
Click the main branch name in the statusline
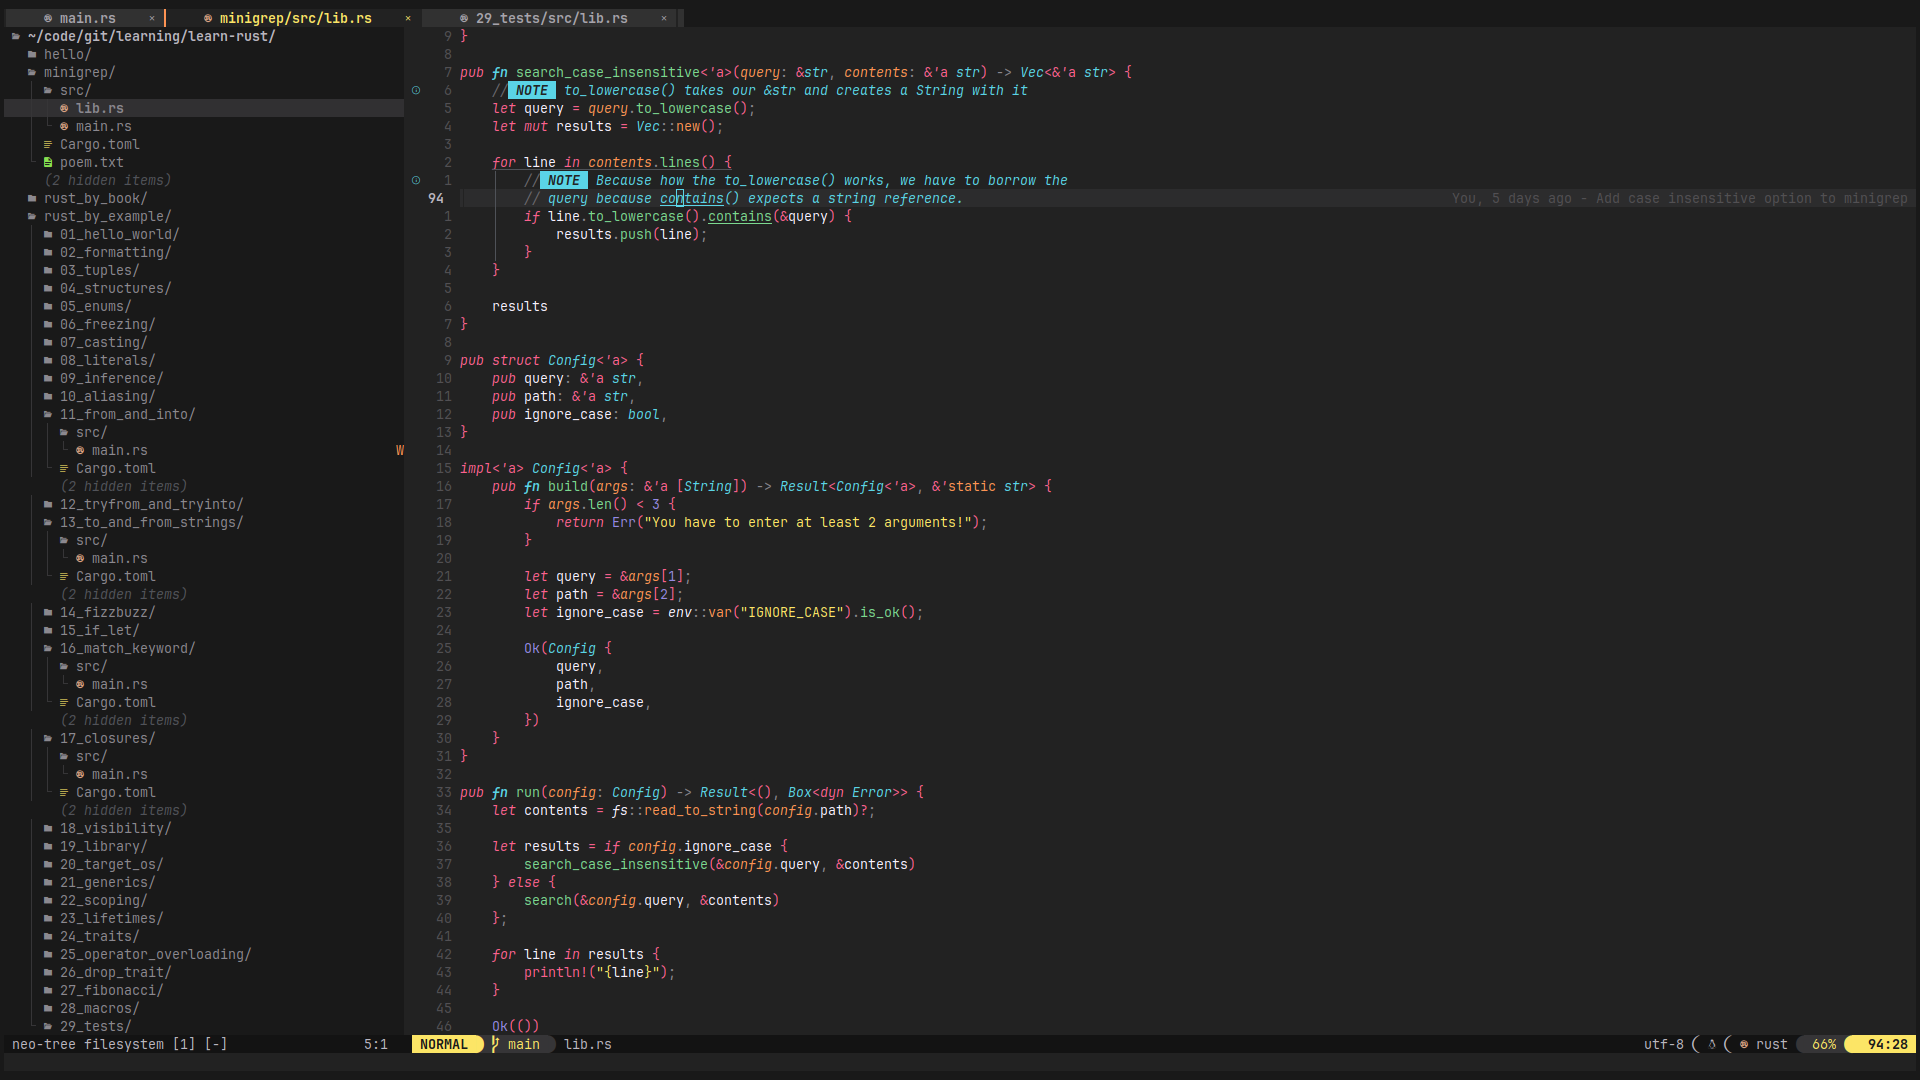(523, 1044)
